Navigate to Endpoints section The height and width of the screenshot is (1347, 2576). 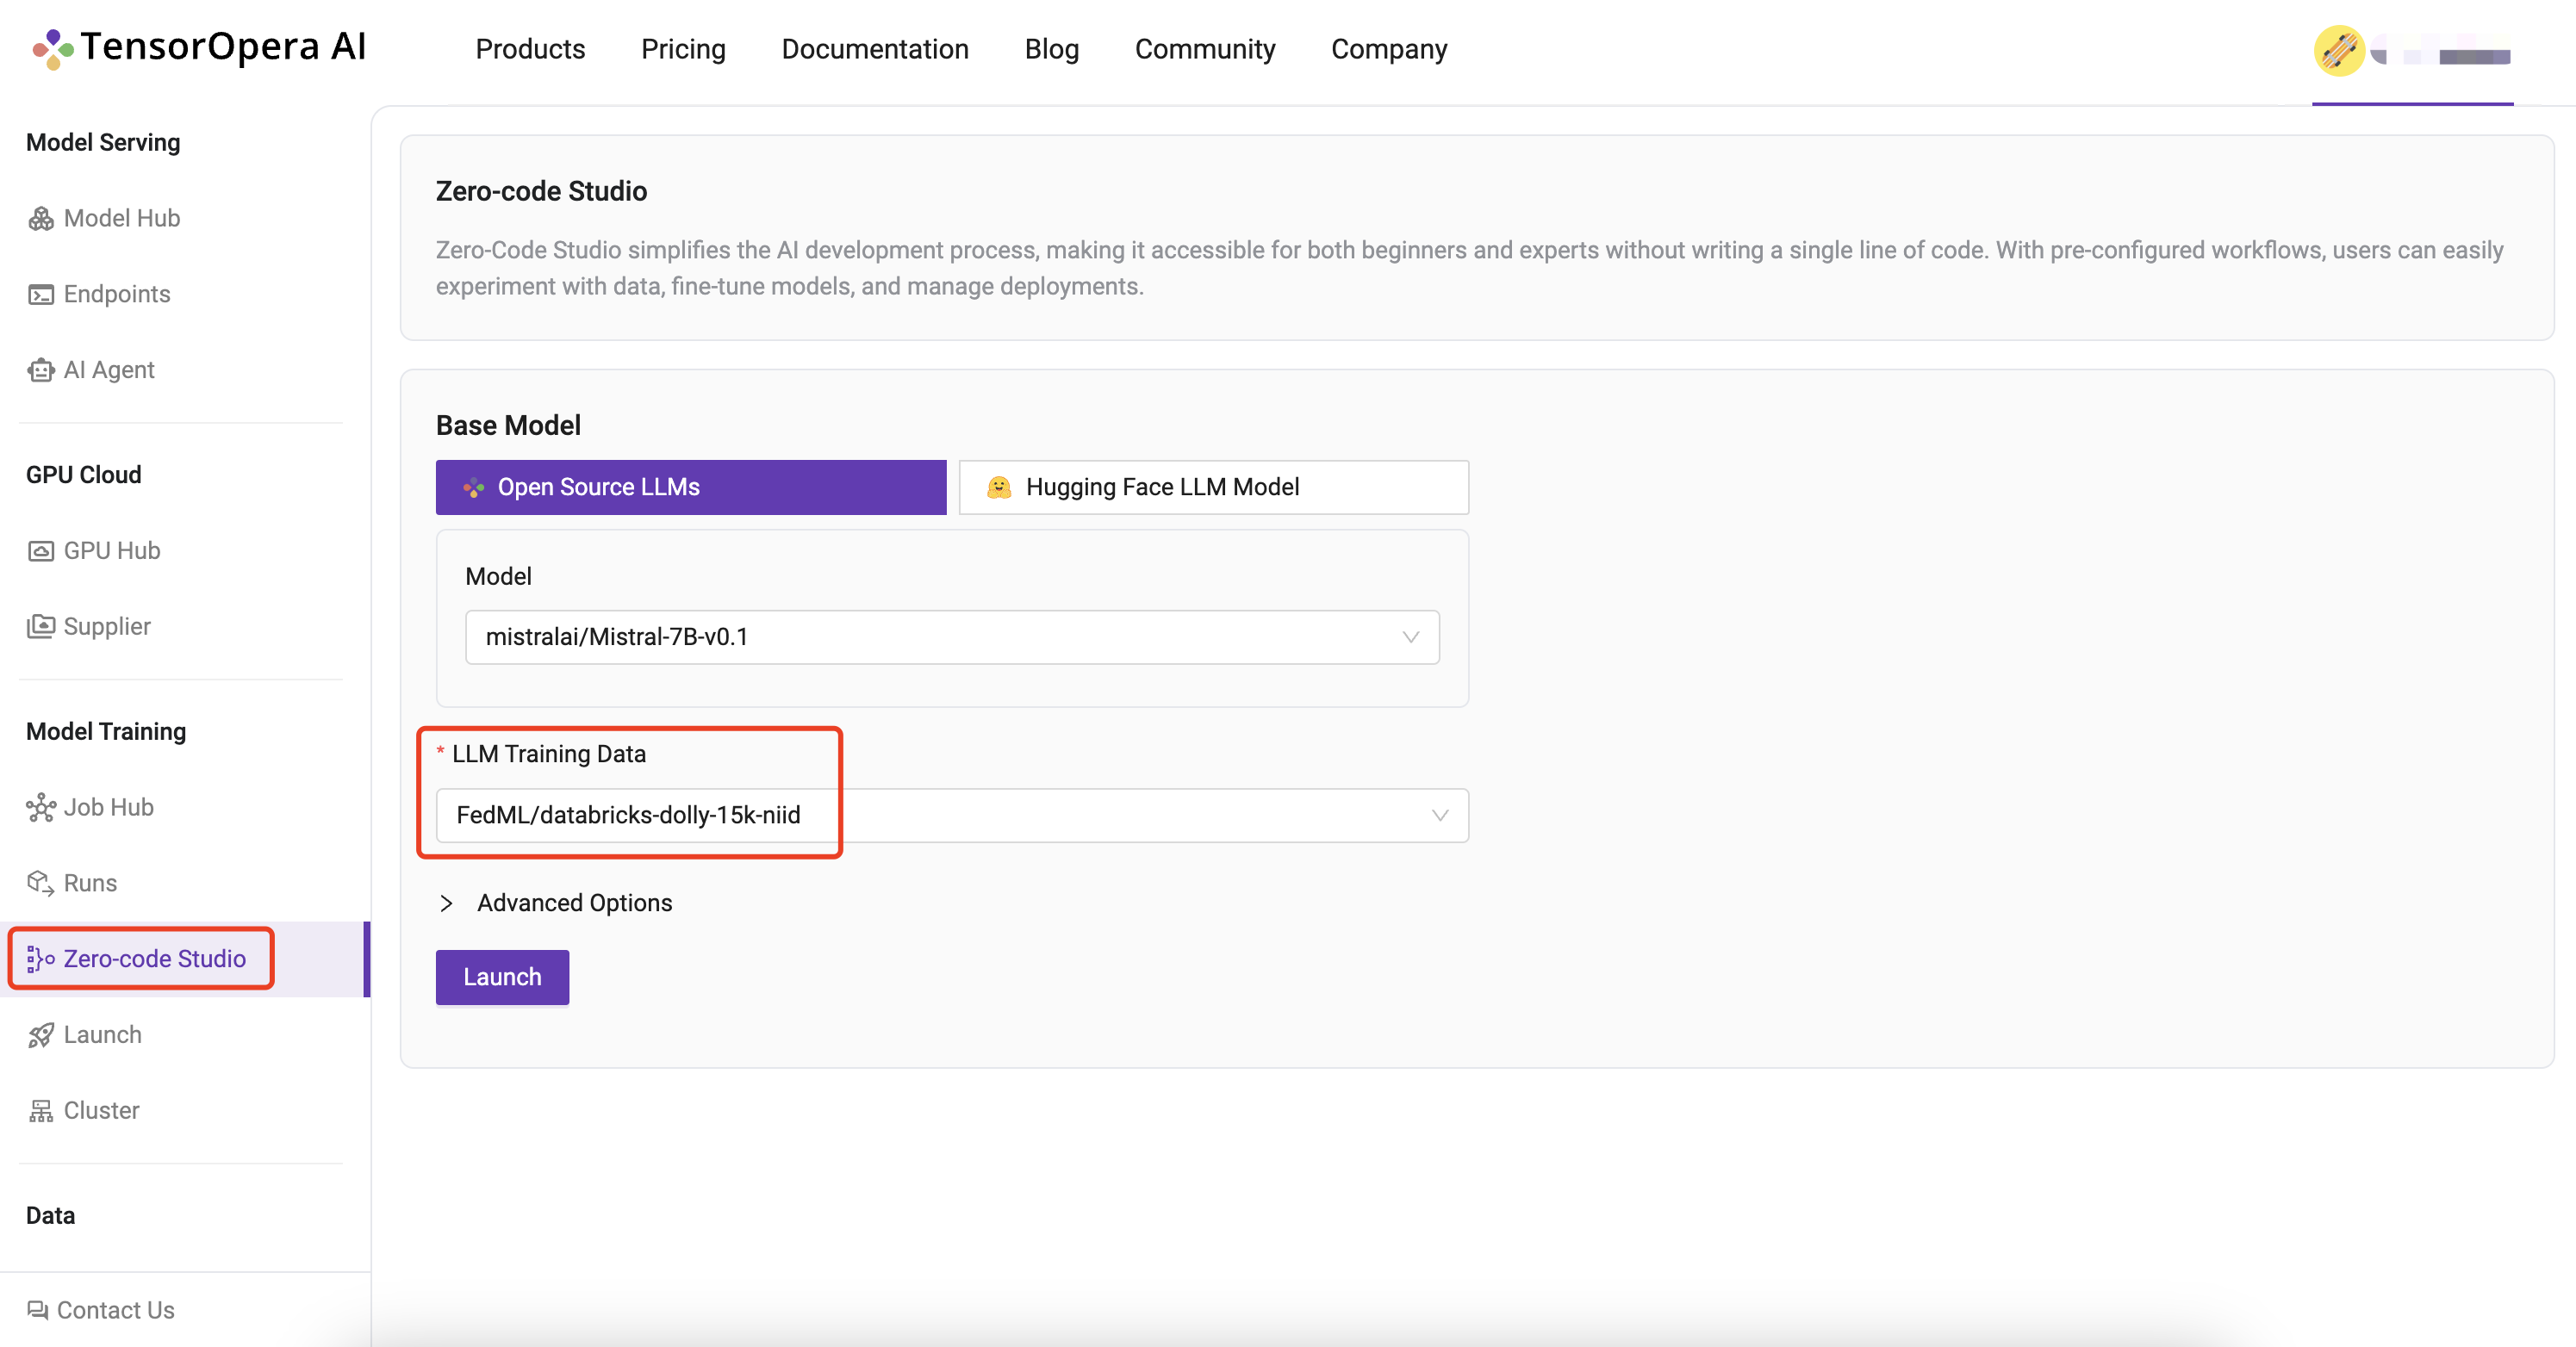(115, 293)
